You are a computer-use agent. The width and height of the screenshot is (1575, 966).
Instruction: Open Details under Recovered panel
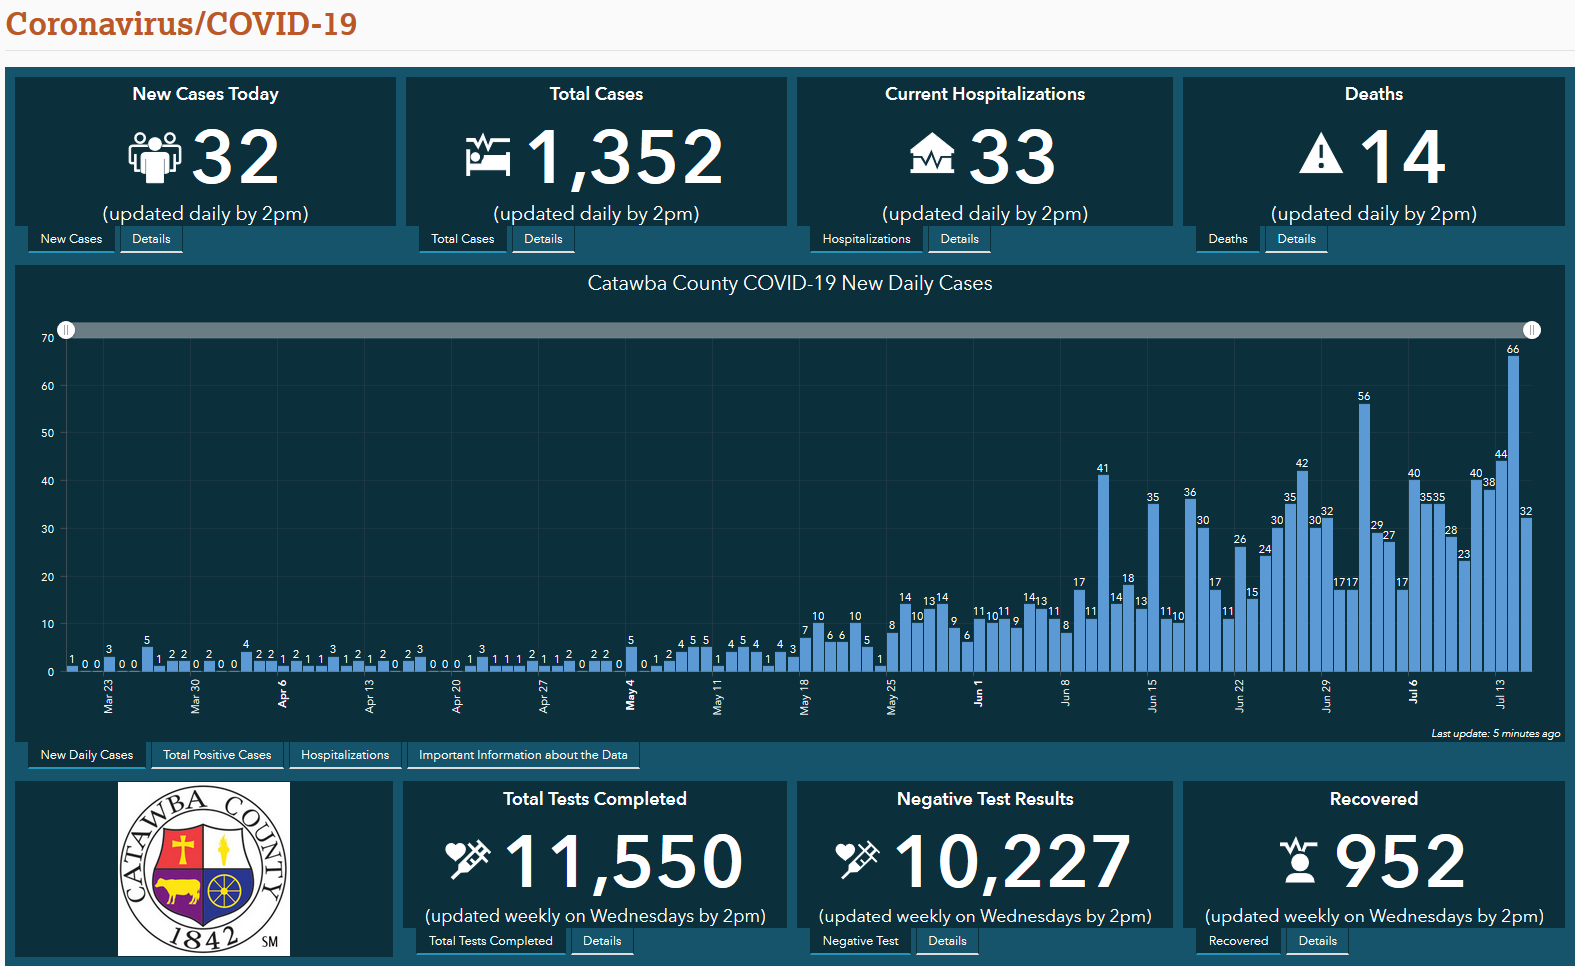coord(1317,941)
